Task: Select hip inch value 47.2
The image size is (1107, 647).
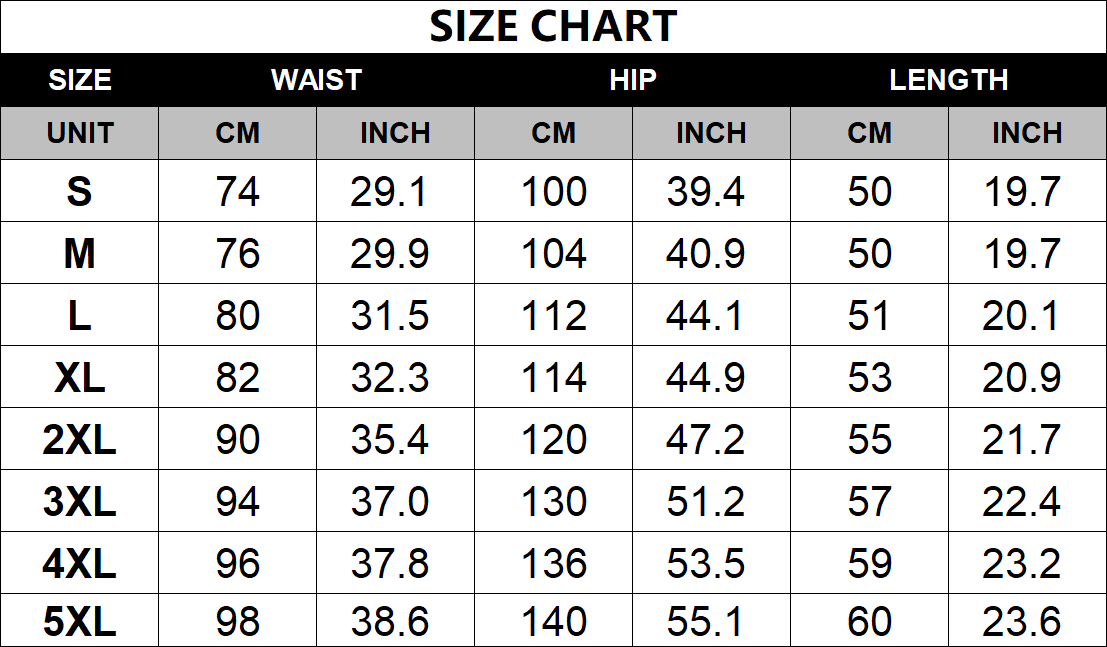Action: click(x=705, y=439)
